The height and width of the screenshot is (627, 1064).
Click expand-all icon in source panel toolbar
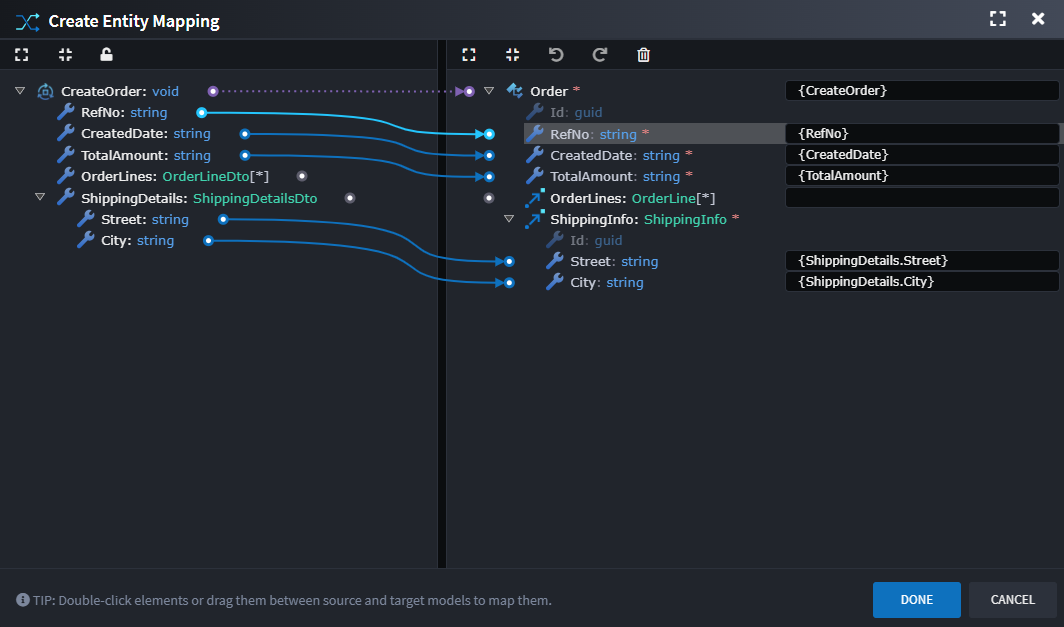click(x=21, y=55)
